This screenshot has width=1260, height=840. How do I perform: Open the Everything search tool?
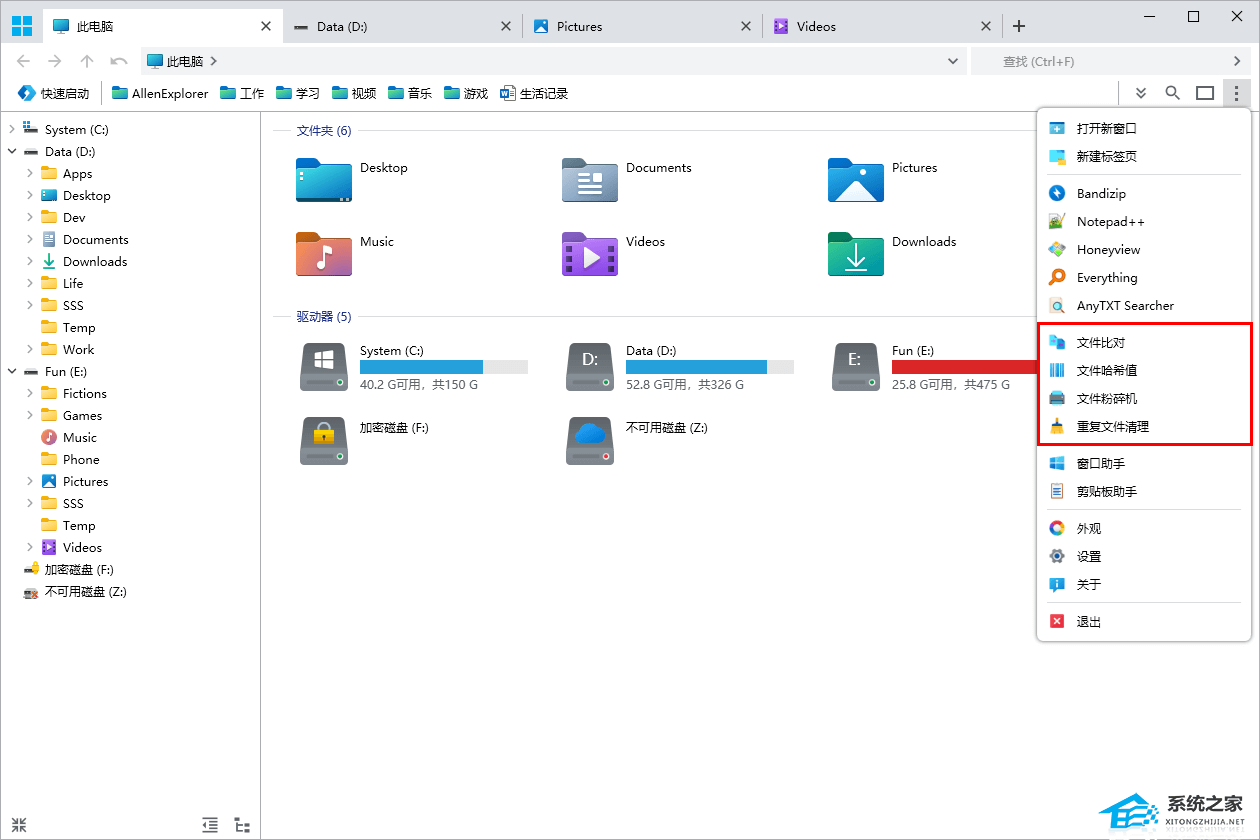click(1106, 277)
